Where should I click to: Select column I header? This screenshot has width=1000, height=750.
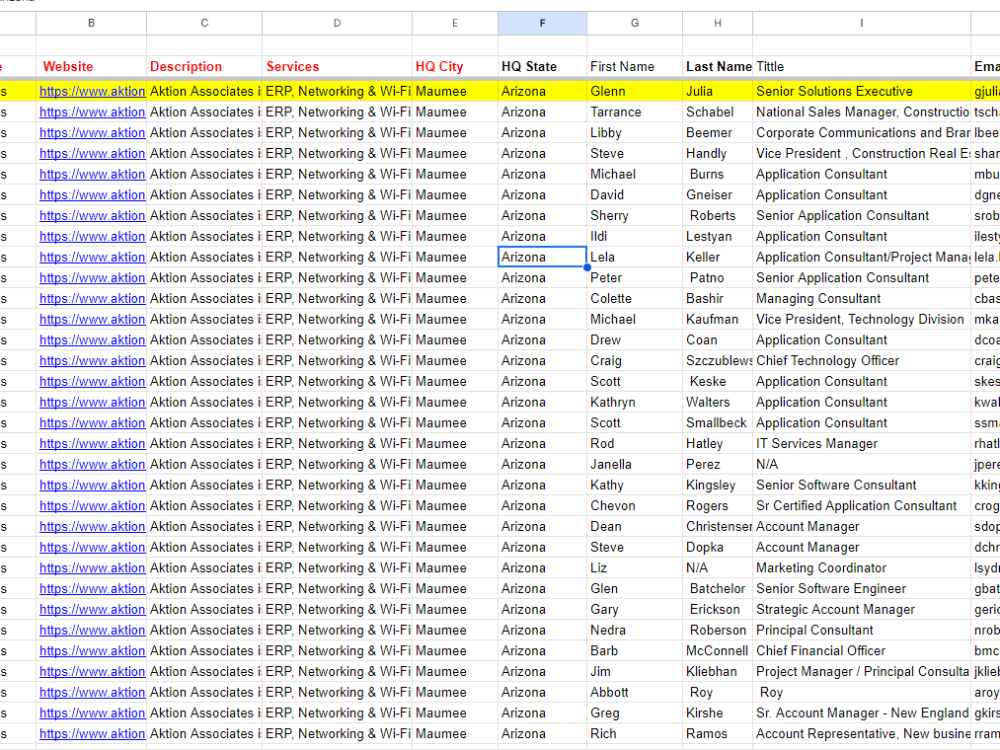[862, 23]
